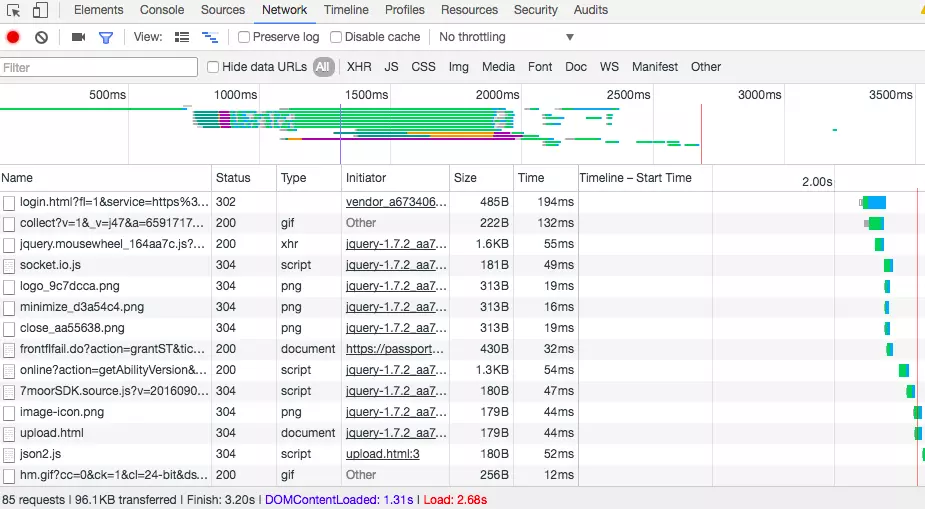Clear the network log
The image size is (925, 509).
pos(41,37)
